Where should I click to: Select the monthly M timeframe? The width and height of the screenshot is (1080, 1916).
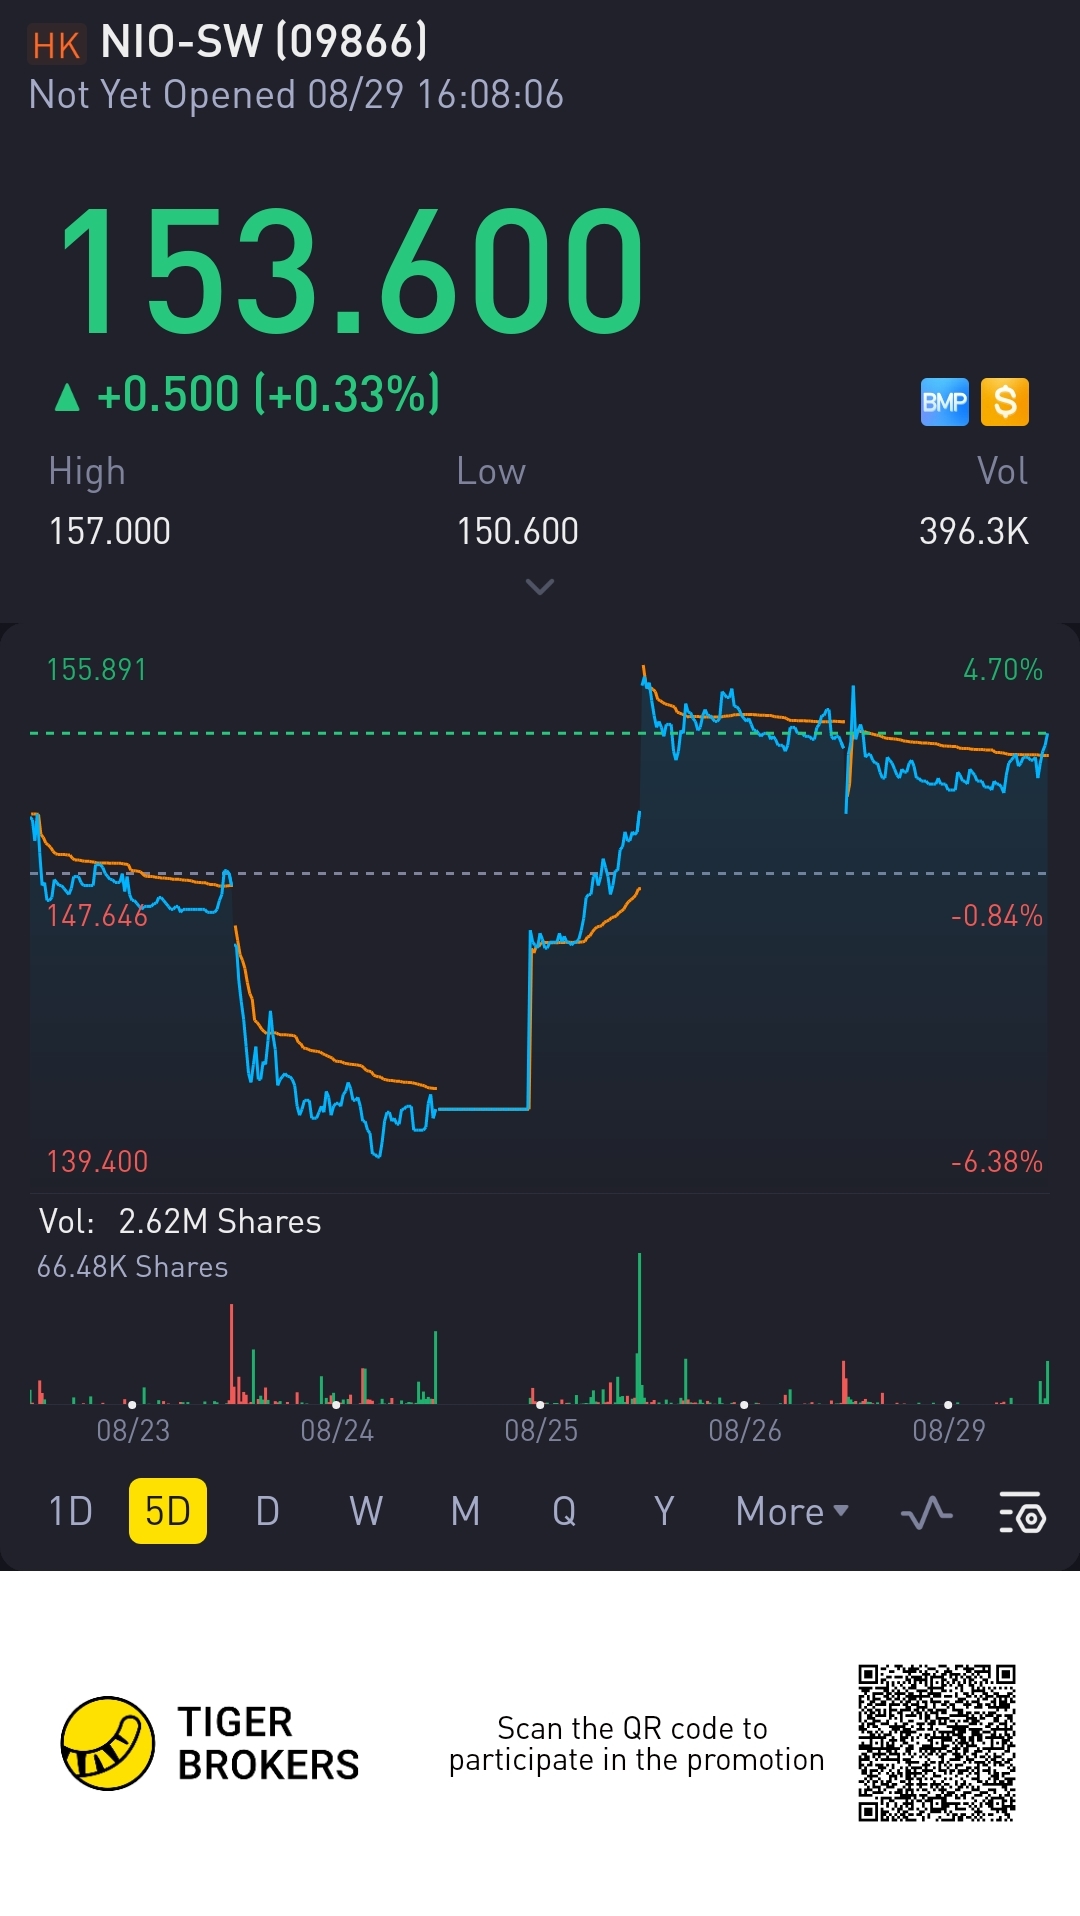click(x=465, y=1512)
